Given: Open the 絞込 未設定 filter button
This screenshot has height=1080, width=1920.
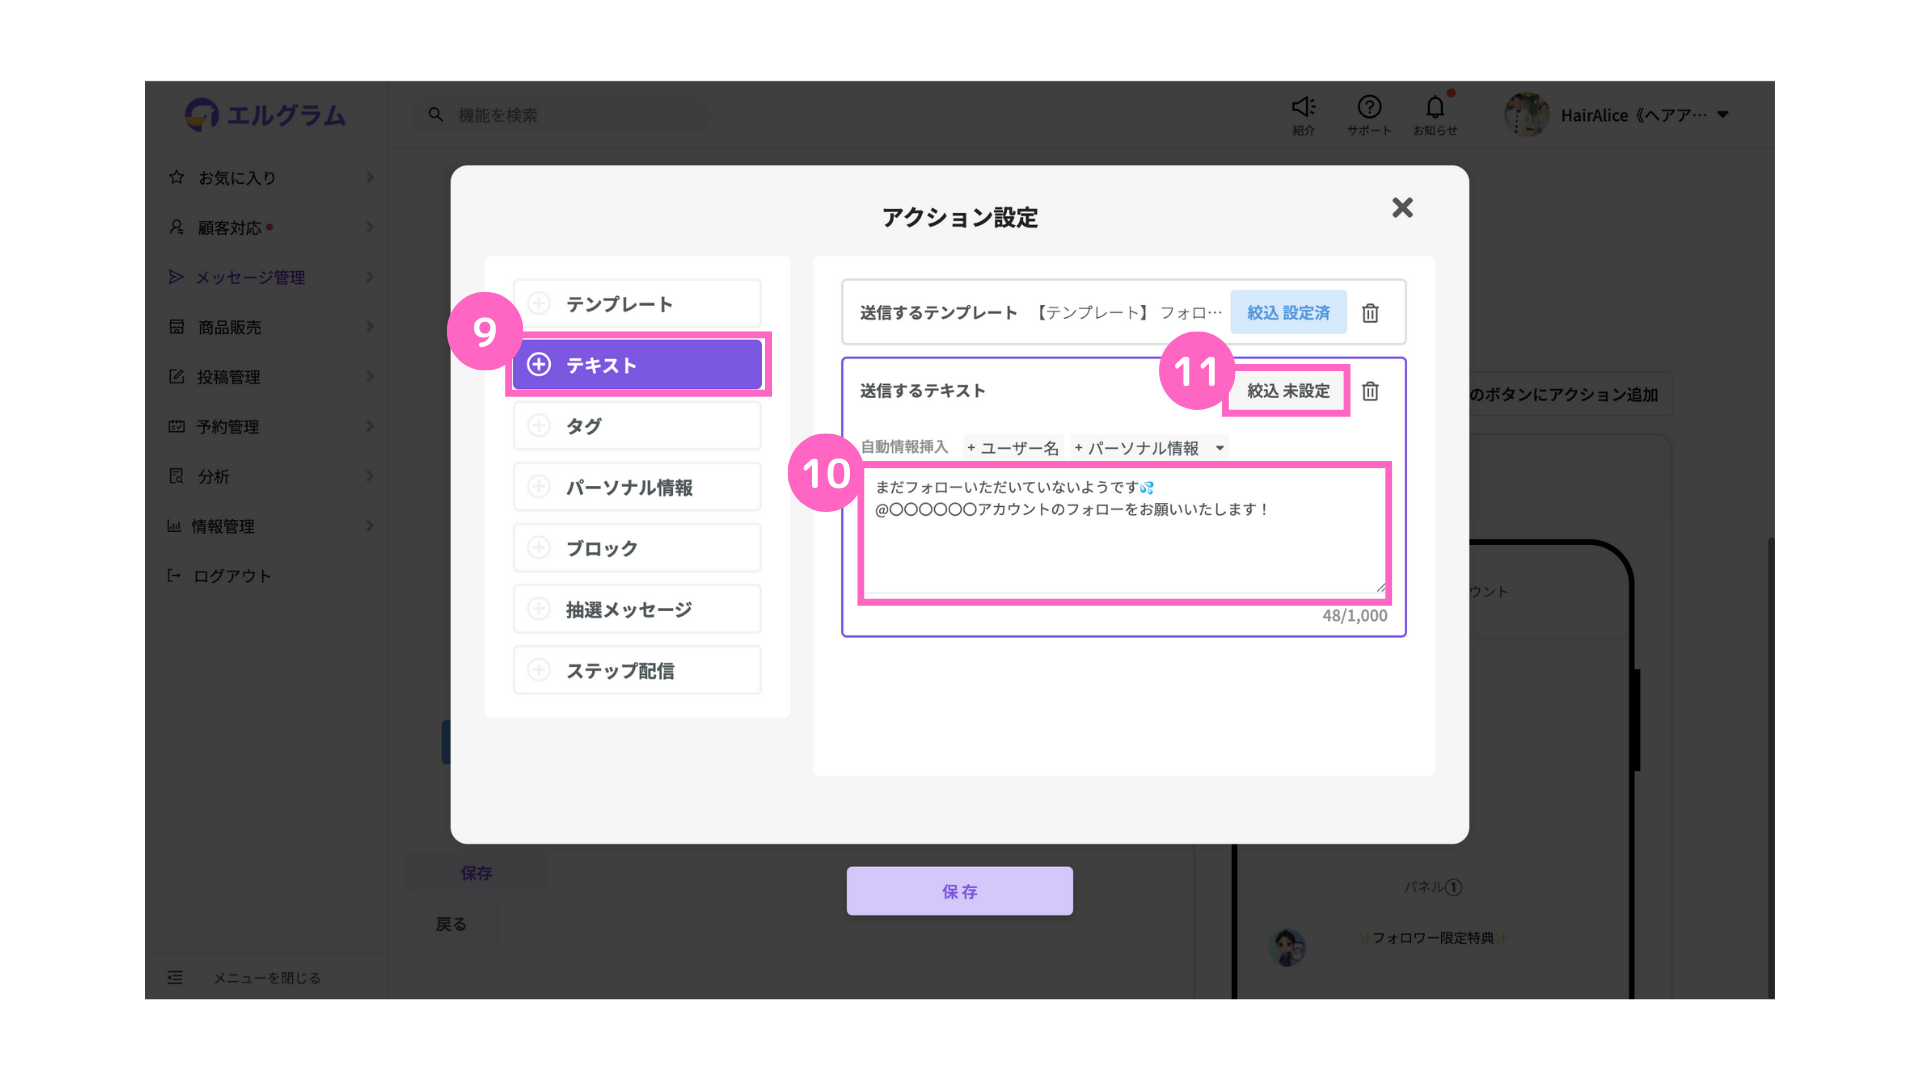Looking at the screenshot, I should tap(1288, 391).
